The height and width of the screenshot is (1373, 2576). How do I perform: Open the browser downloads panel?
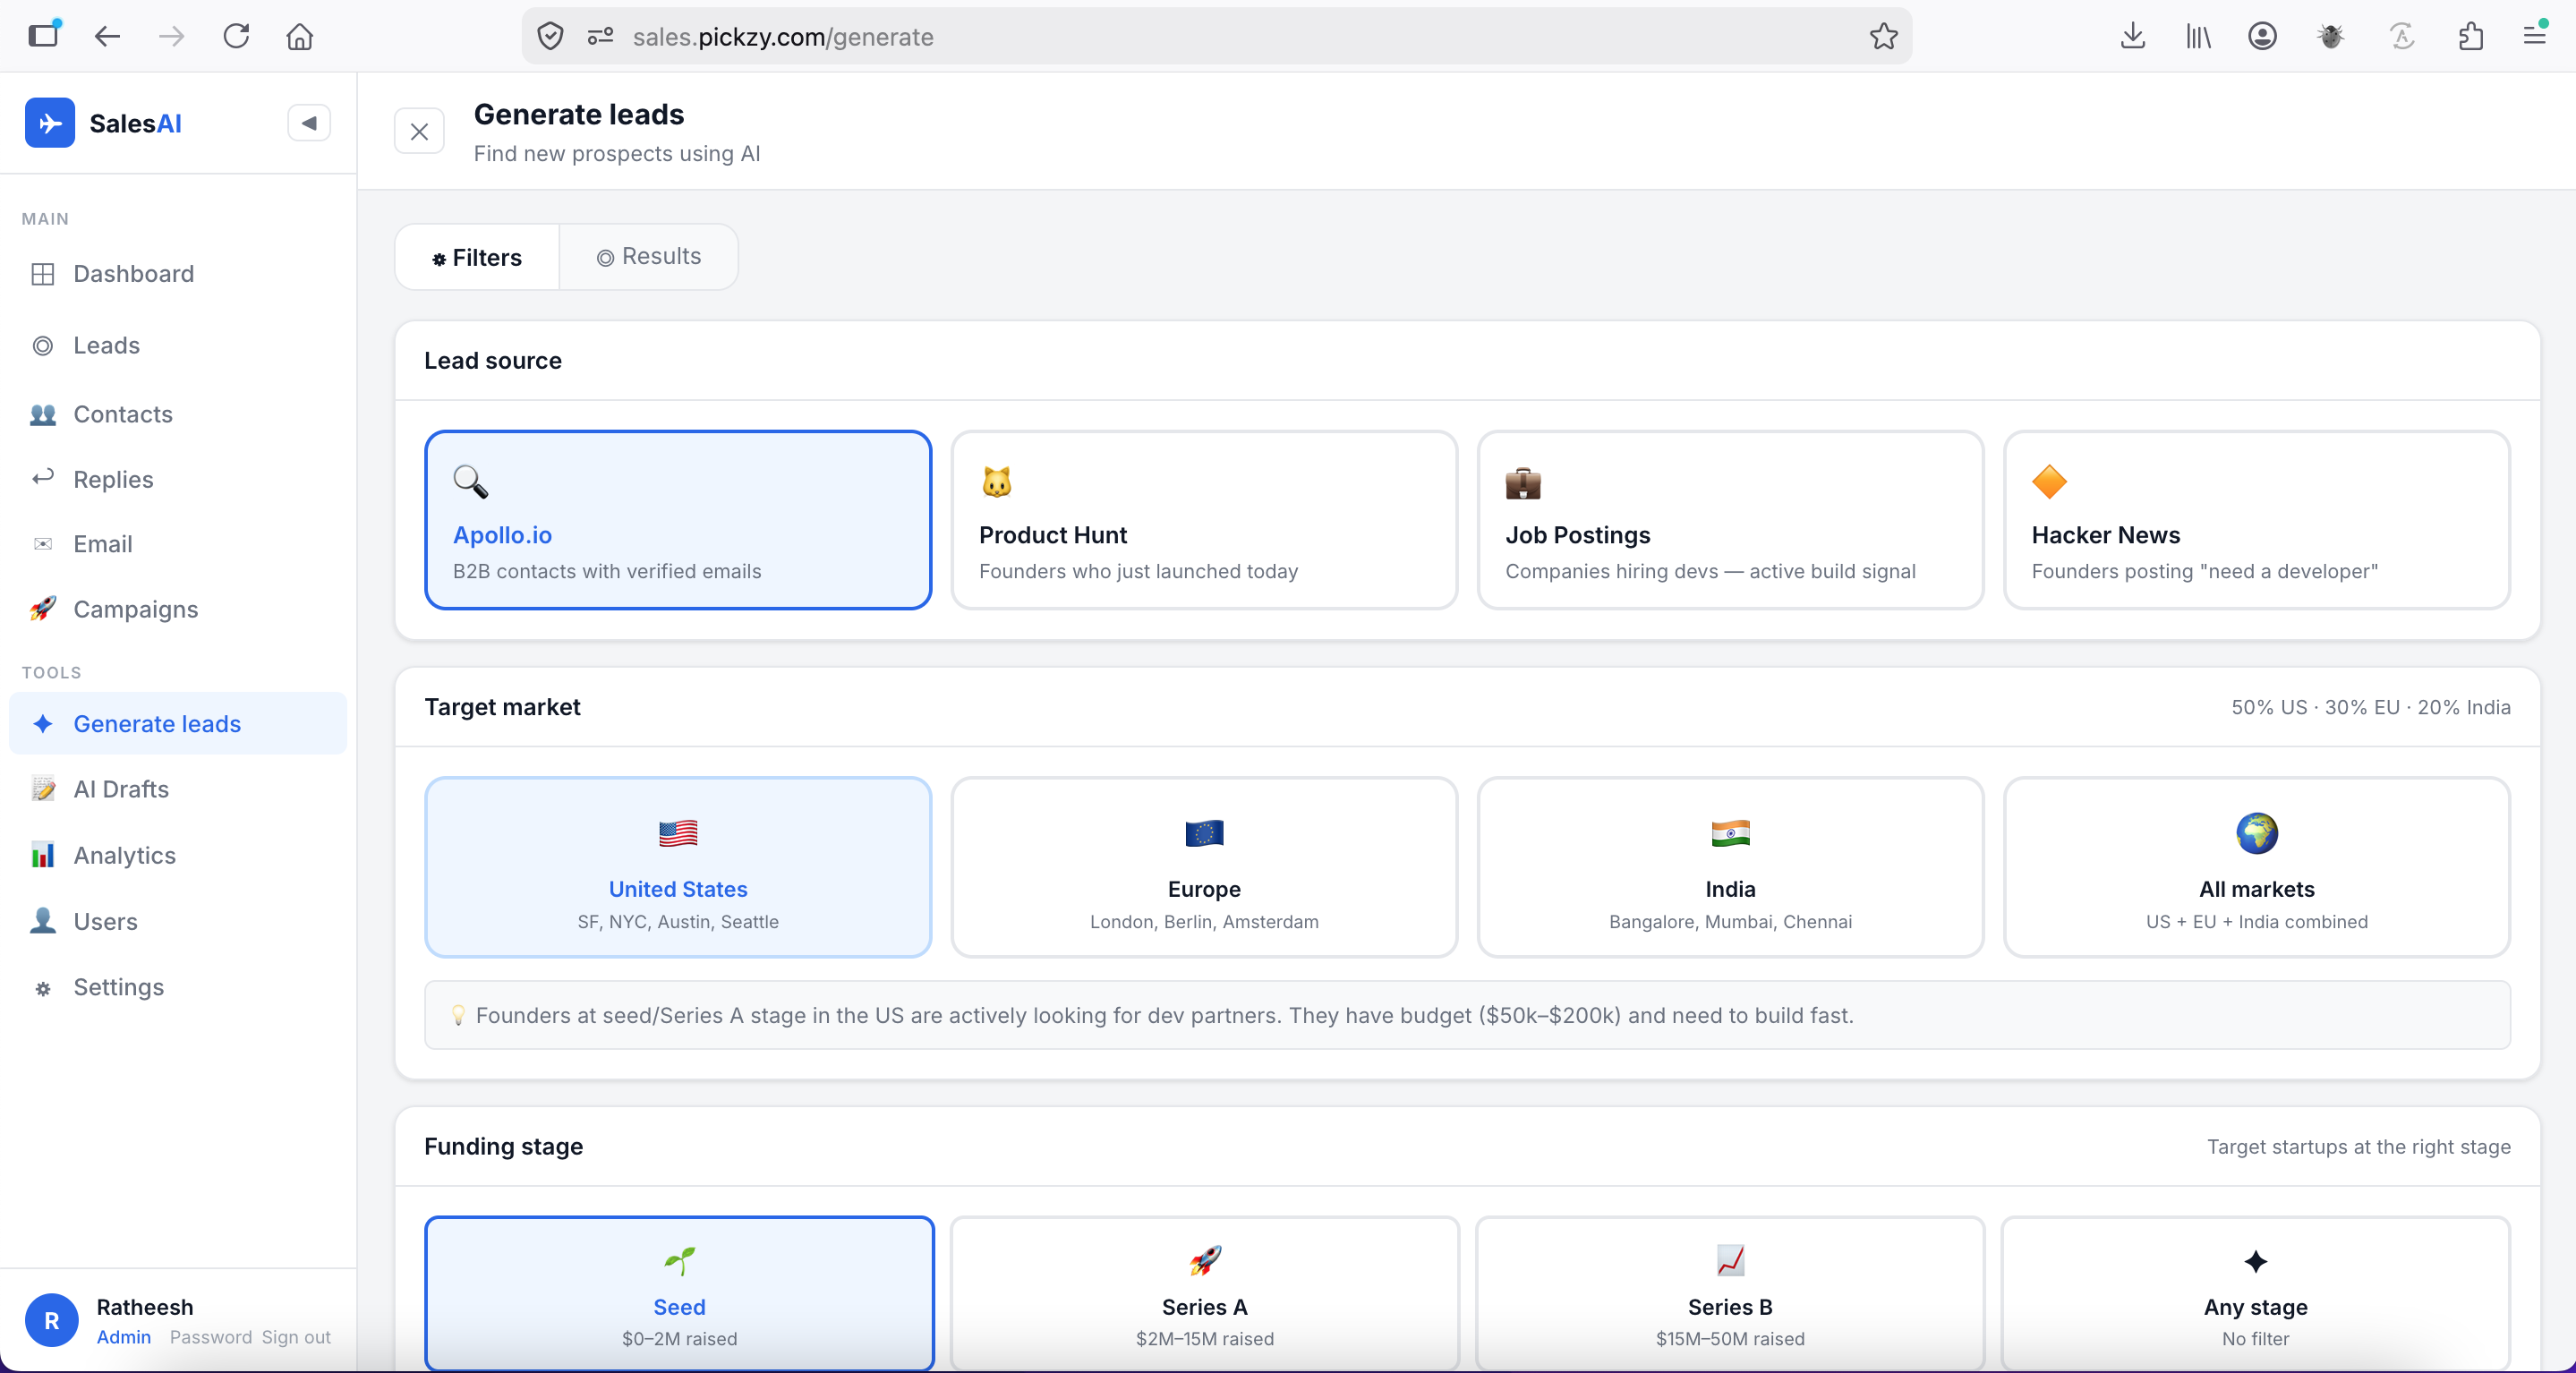click(2133, 37)
